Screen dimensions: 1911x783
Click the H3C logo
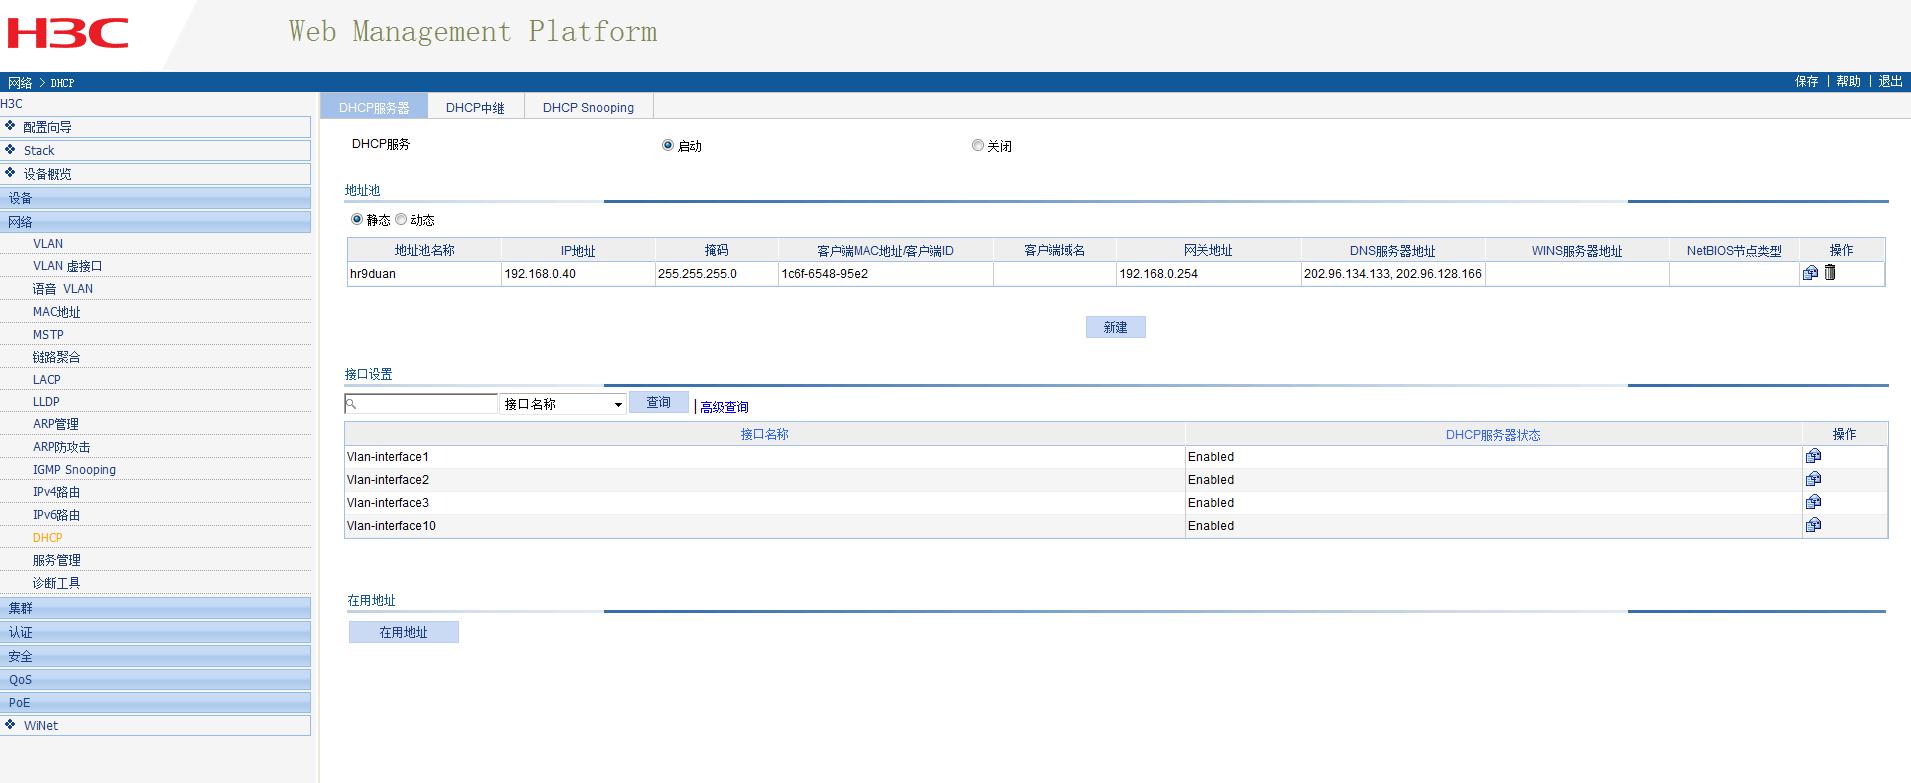(x=68, y=33)
